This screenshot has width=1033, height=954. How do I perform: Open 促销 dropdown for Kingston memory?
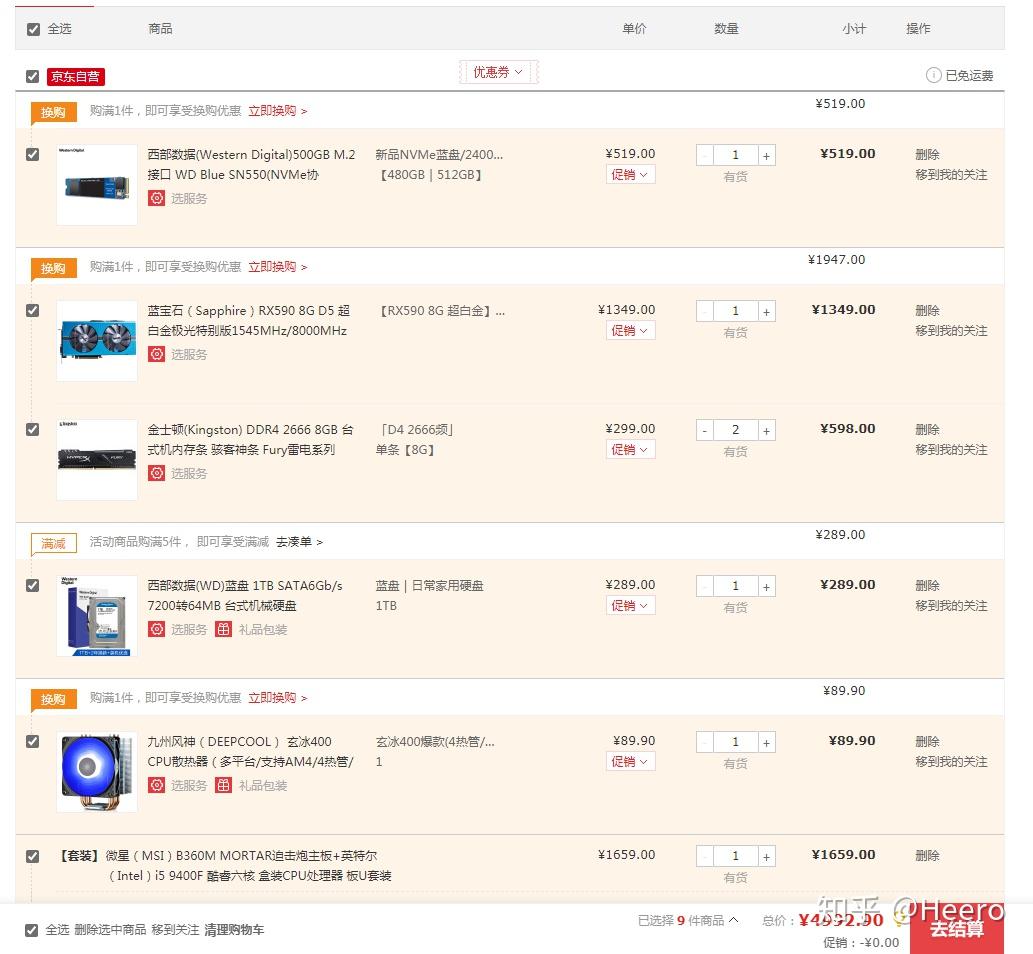tap(630, 449)
